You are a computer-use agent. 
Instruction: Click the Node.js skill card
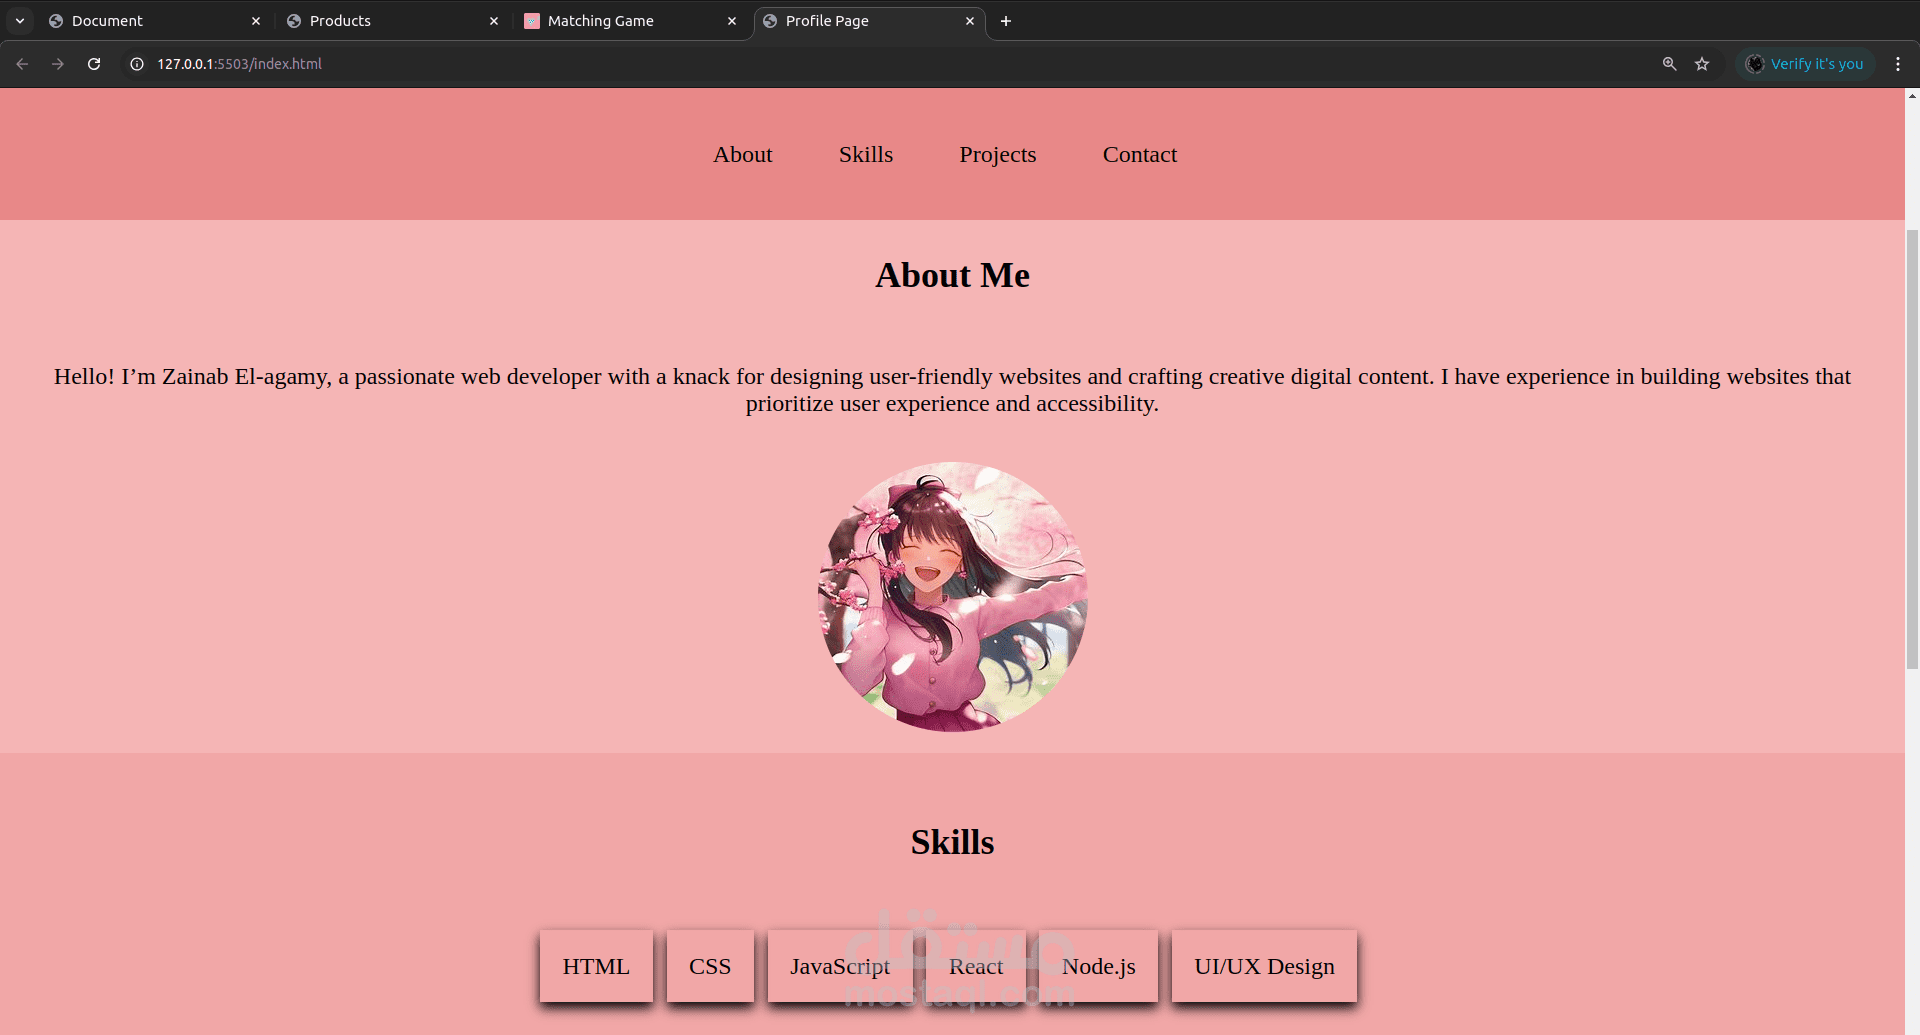1099,966
